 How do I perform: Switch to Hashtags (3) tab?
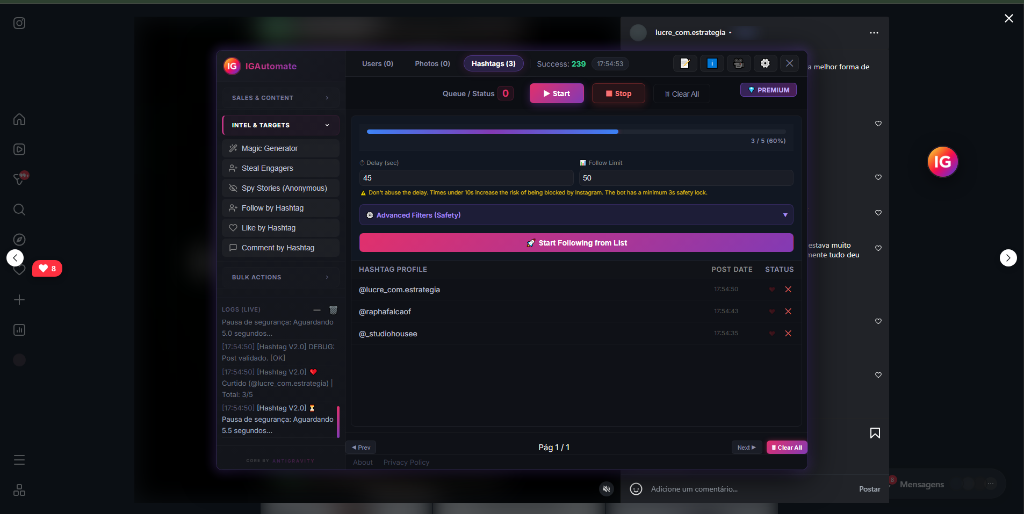(494, 63)
